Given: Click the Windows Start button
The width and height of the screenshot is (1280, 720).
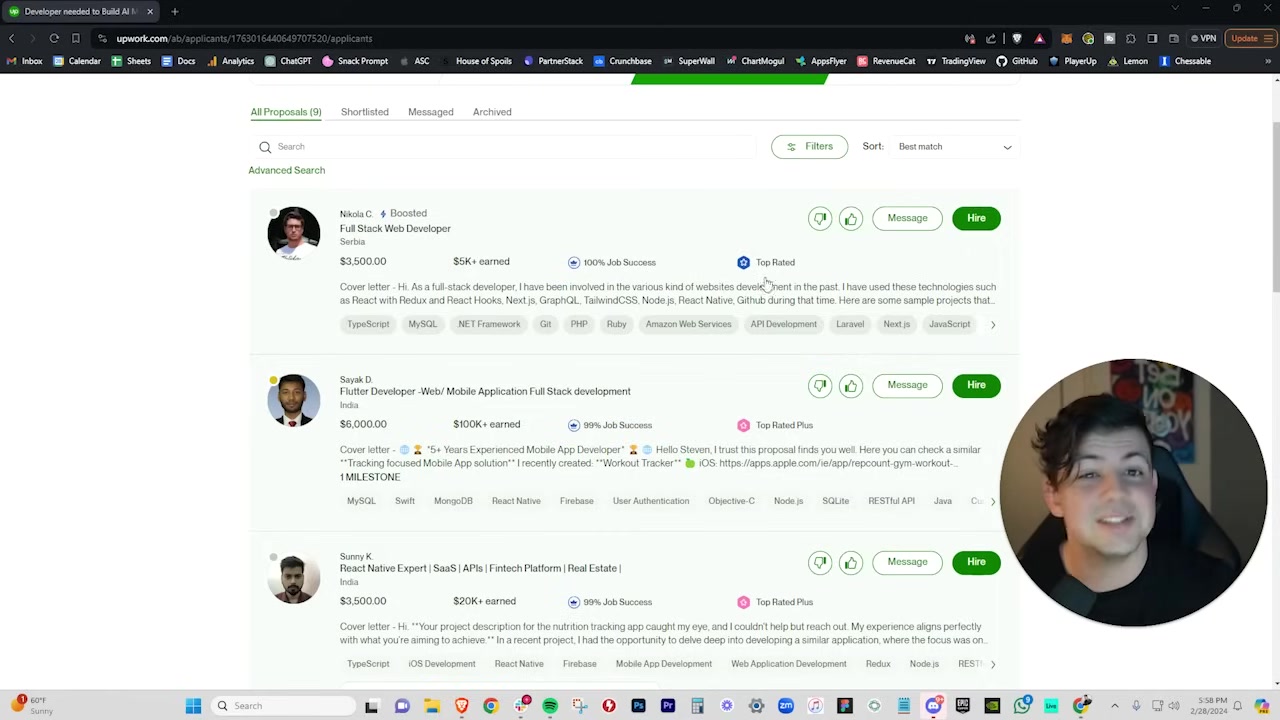Looking at the screenshot, I should pos(193,706).
